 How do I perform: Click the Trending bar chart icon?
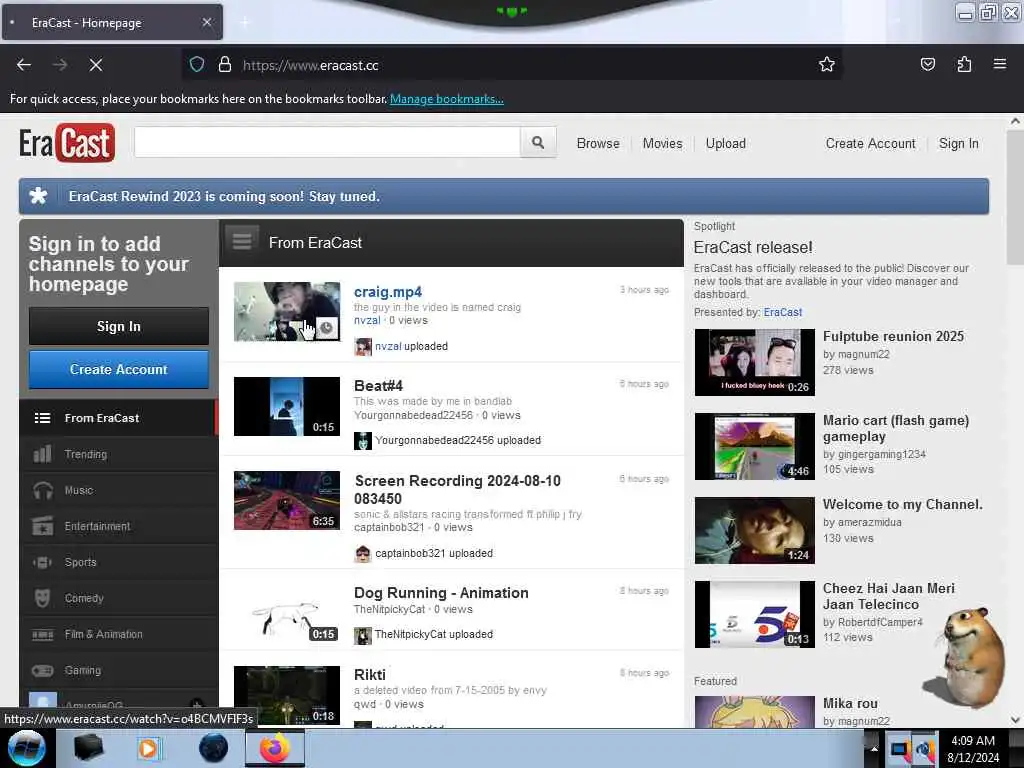[42, 454]
